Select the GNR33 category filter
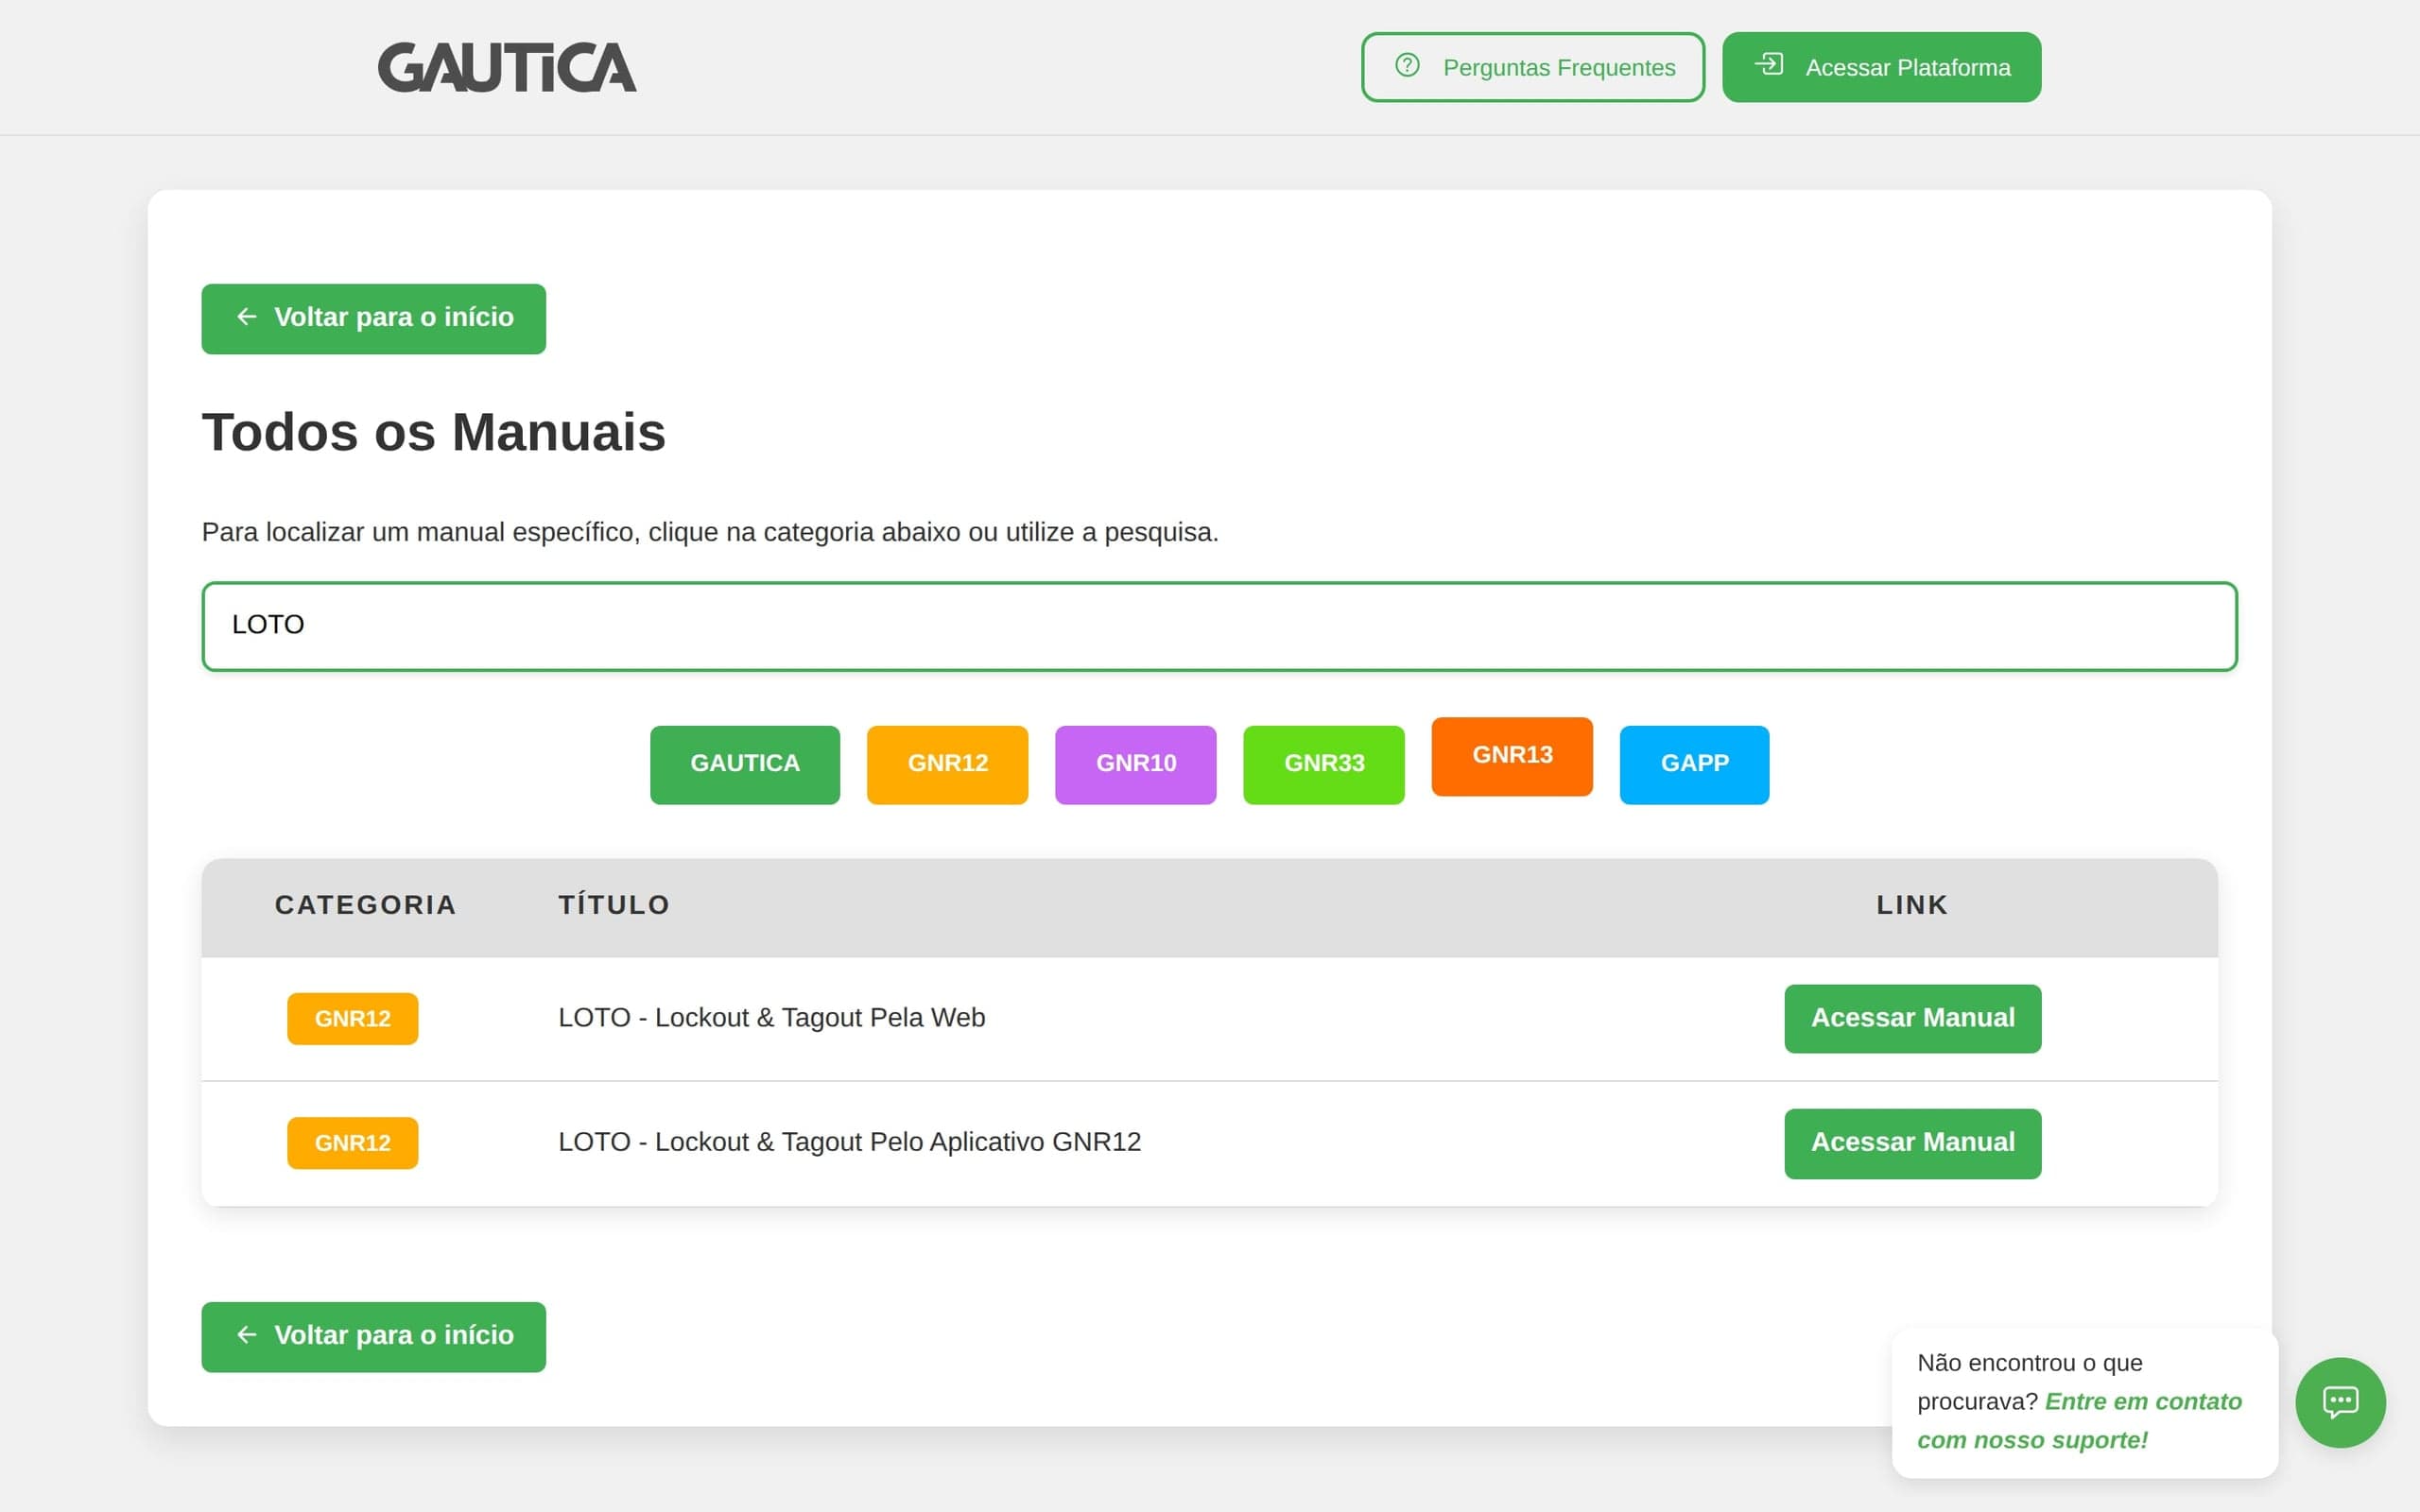 click(x=1323, y=764)
